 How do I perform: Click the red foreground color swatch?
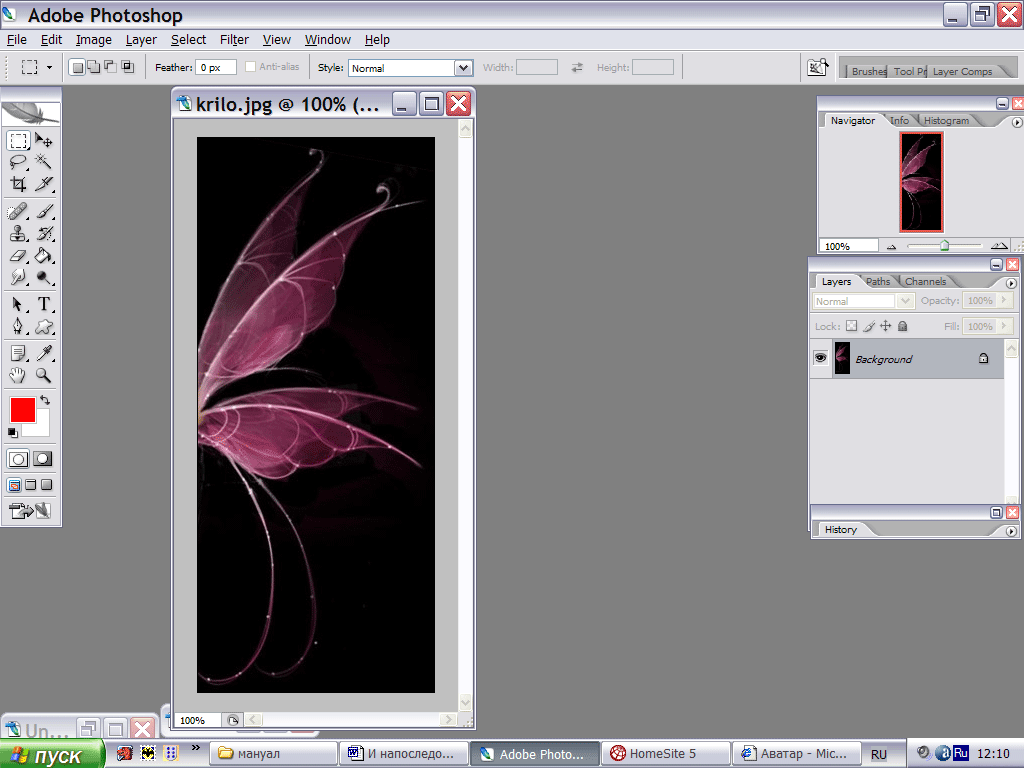(x=22, y=409)
